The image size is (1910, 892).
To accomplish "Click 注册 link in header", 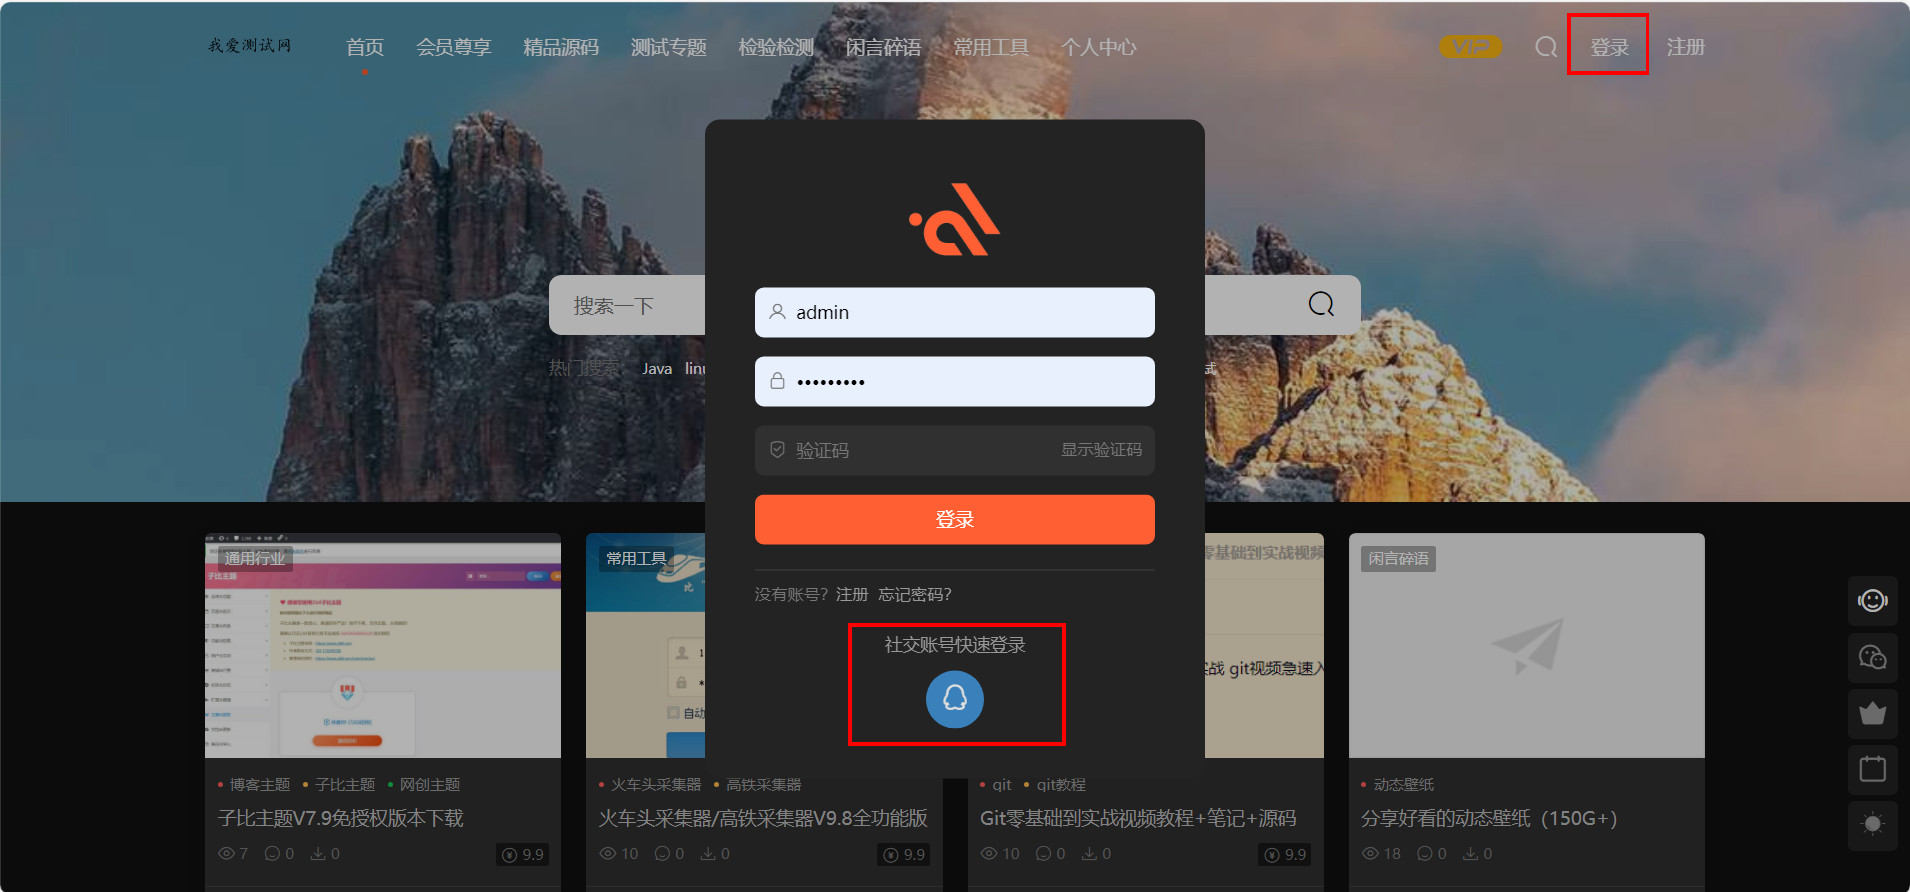I will tap(1686, 47).
